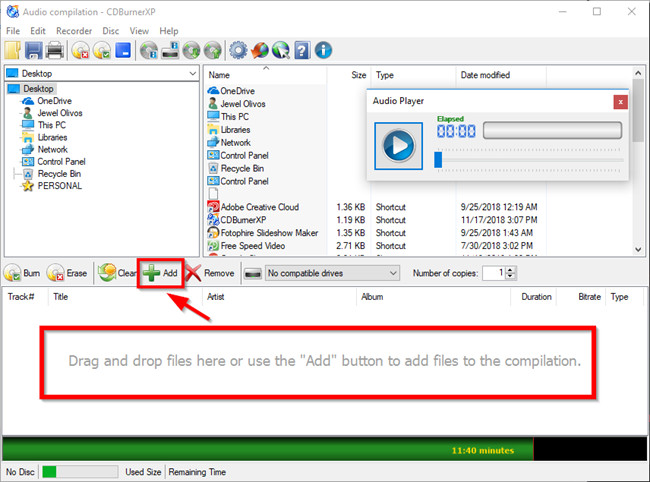This screenshot has height=482, width=650.
Task: Click the Burn disc button
Action: (x=24, y=272)
